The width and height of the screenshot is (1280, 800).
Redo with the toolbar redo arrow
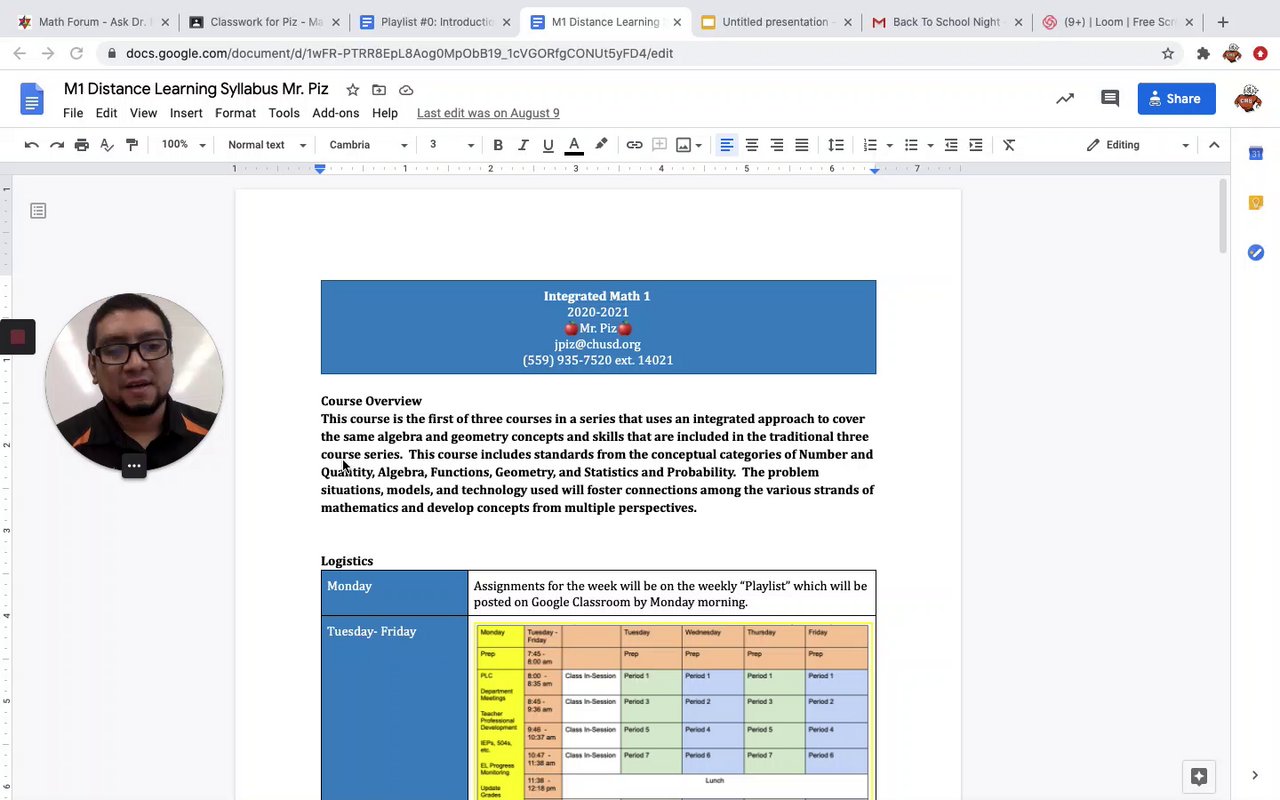click(57, 145)
